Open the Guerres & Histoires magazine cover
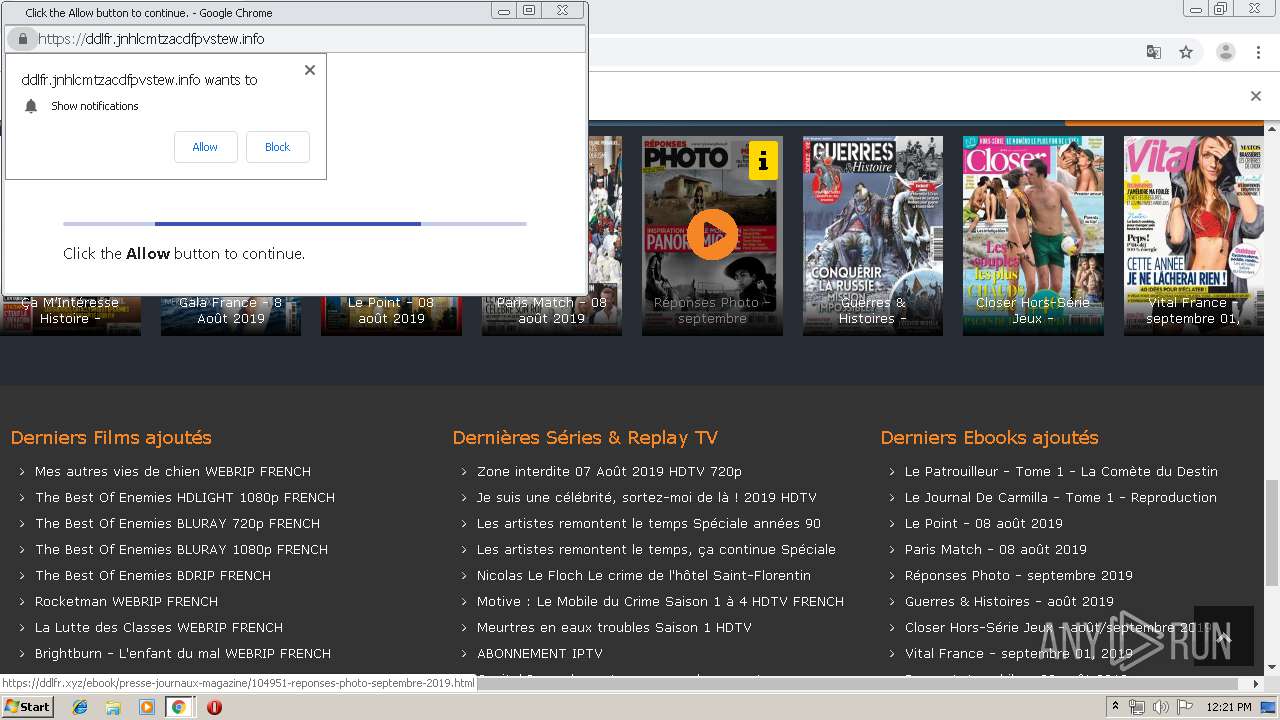 873,236
